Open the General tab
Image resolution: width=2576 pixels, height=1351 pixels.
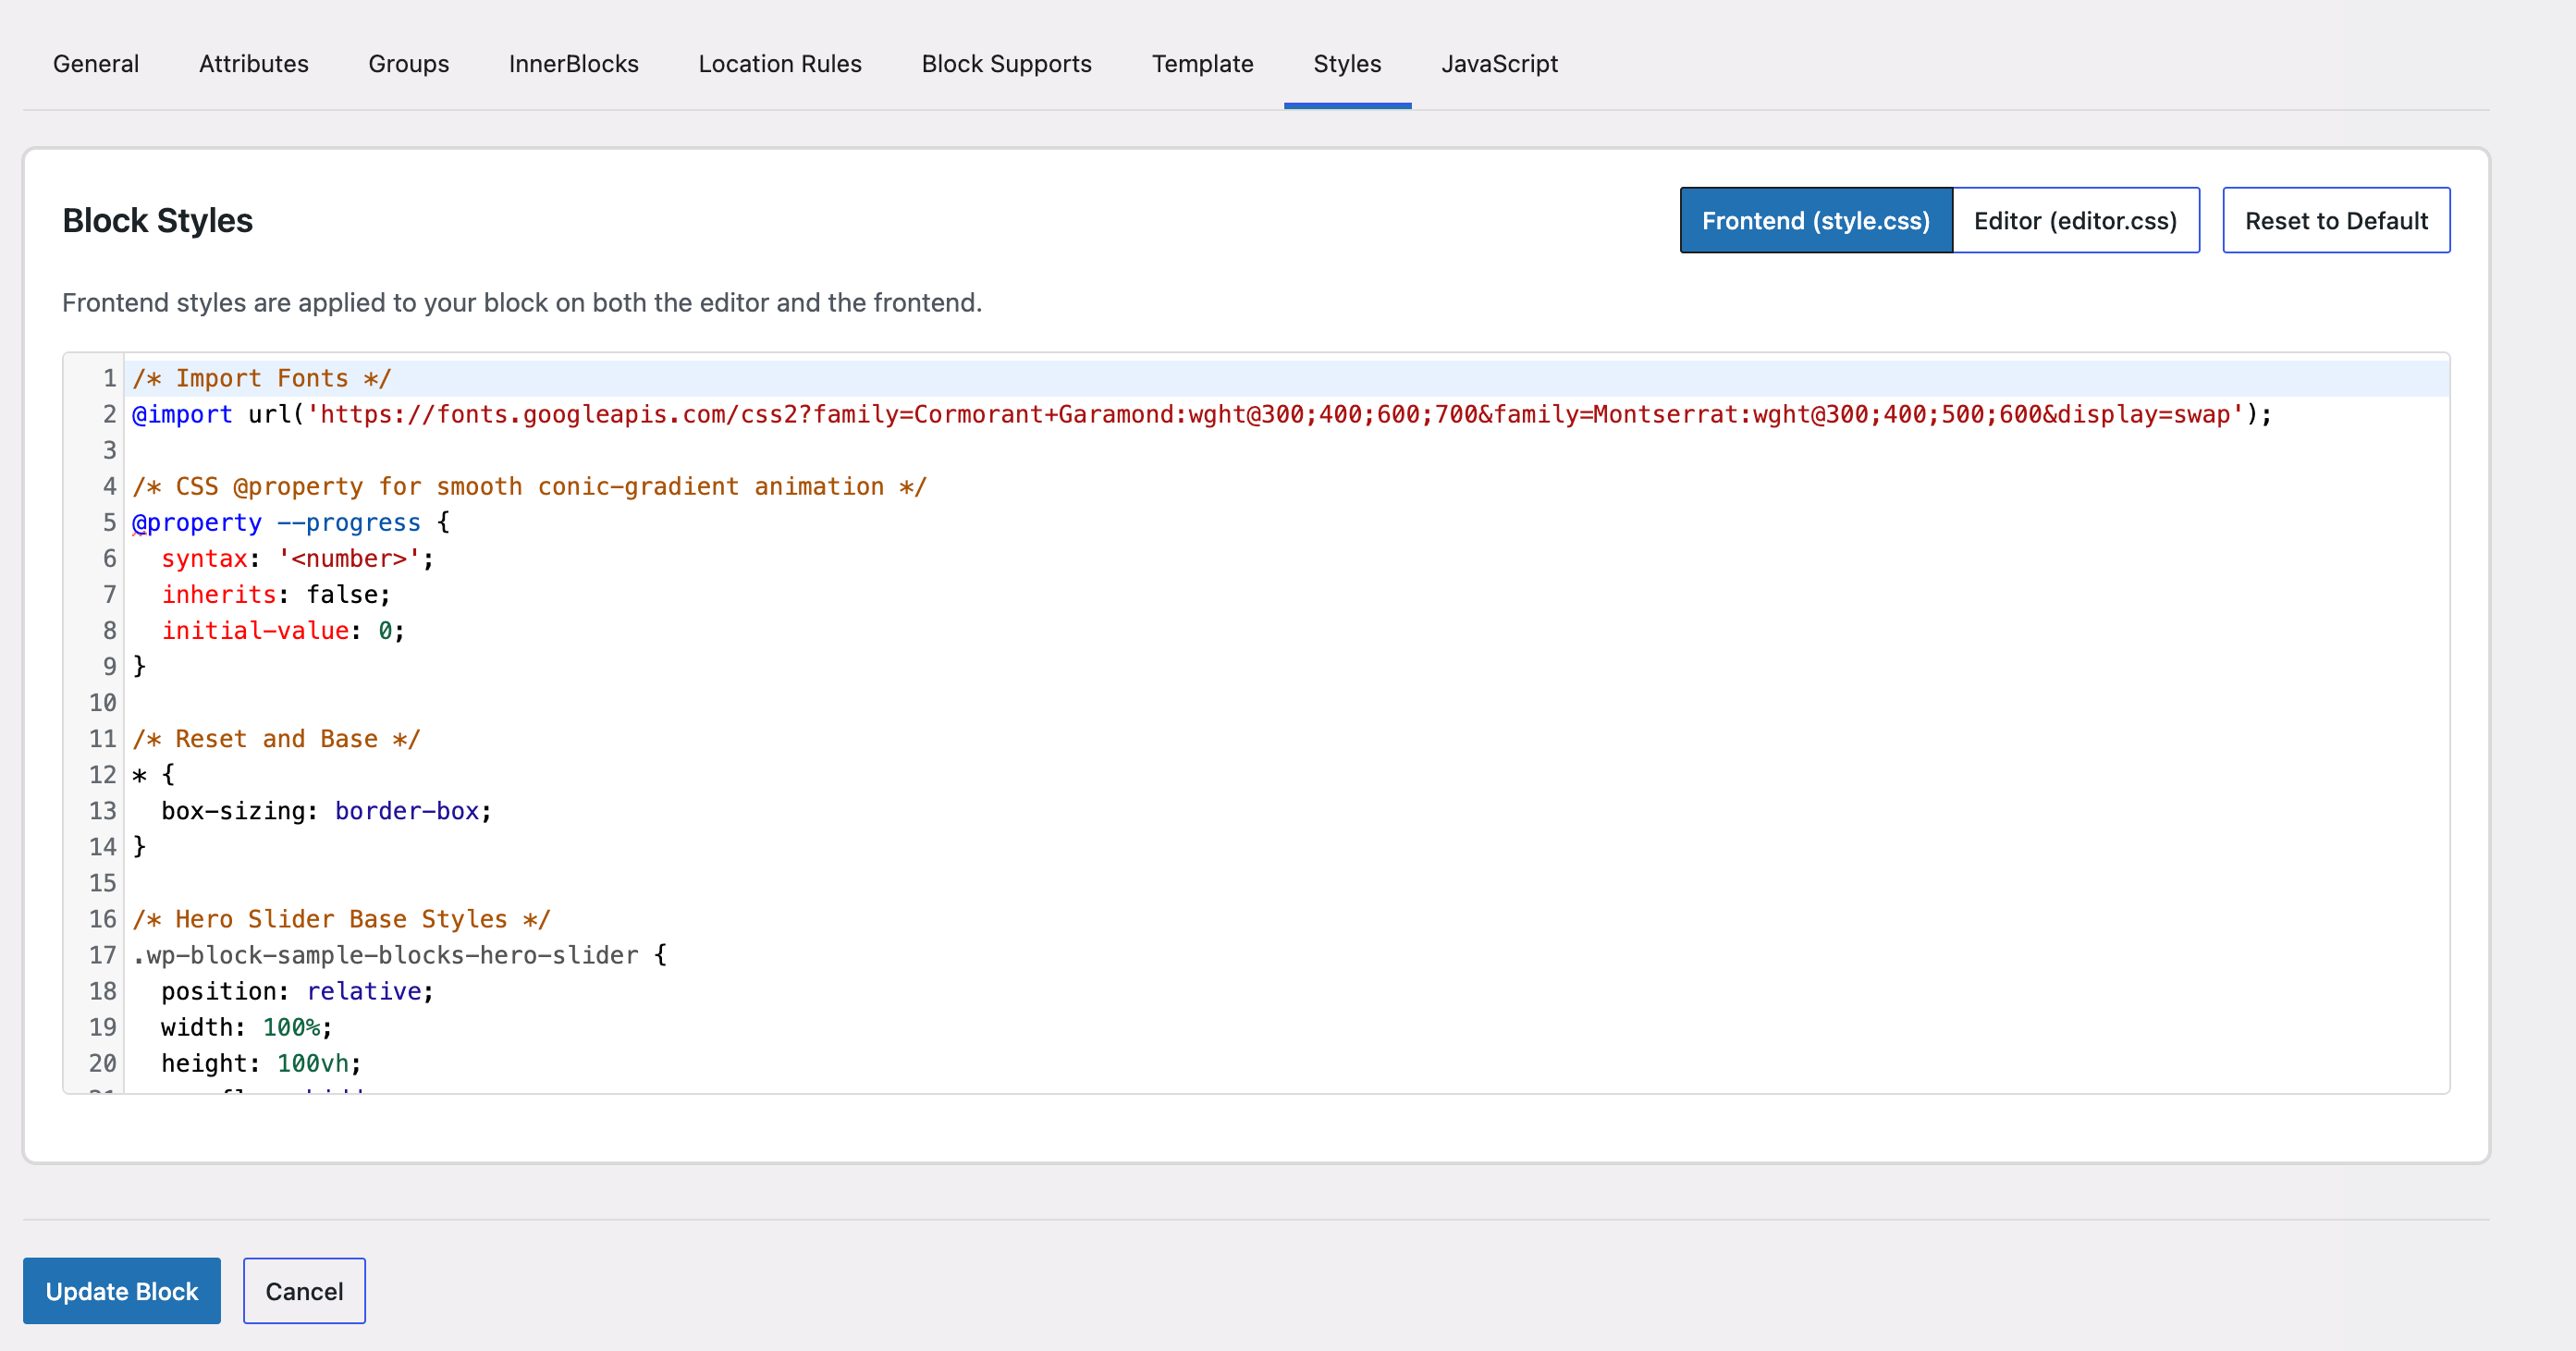(x=96, y=64)
